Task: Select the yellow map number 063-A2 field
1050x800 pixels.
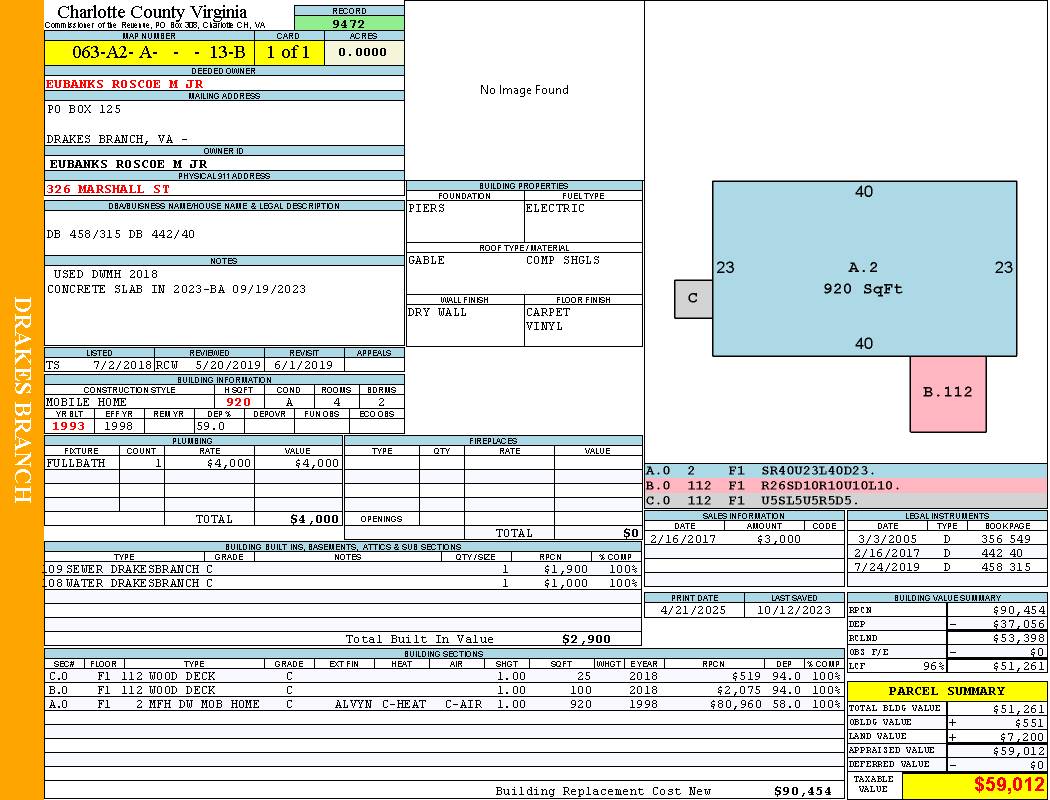Action: click(x=149, y=52)
